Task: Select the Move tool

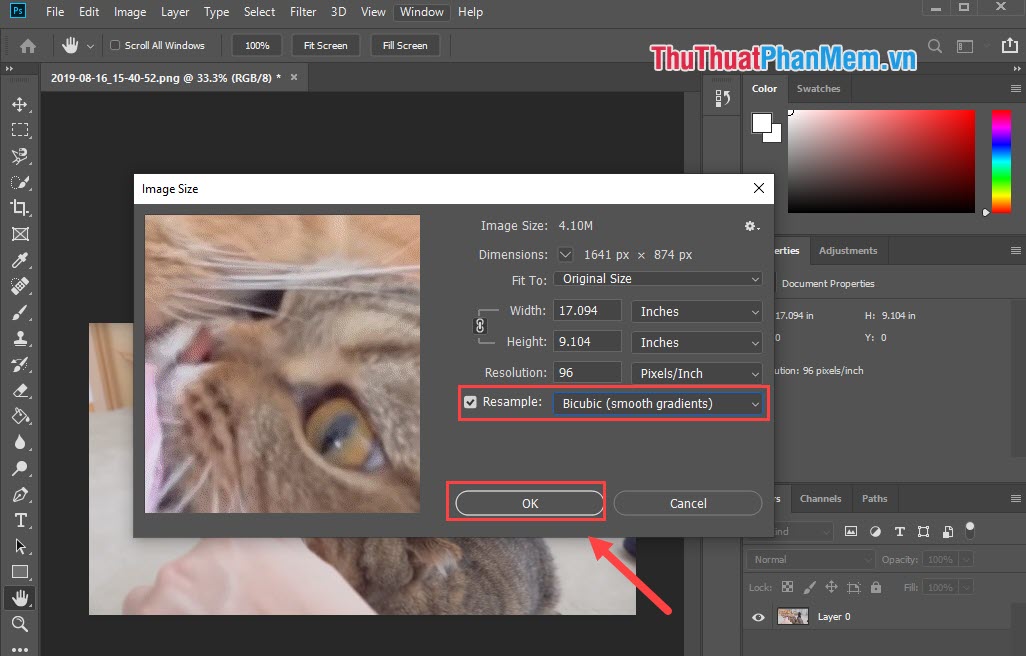Action: 20,103
